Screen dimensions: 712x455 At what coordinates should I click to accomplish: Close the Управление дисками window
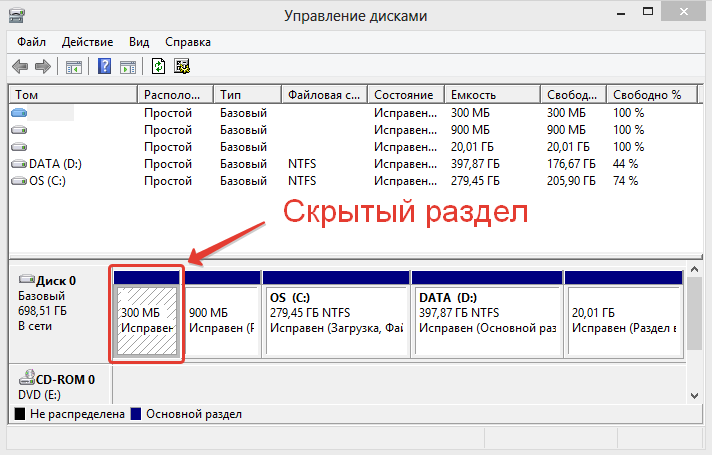683,12
